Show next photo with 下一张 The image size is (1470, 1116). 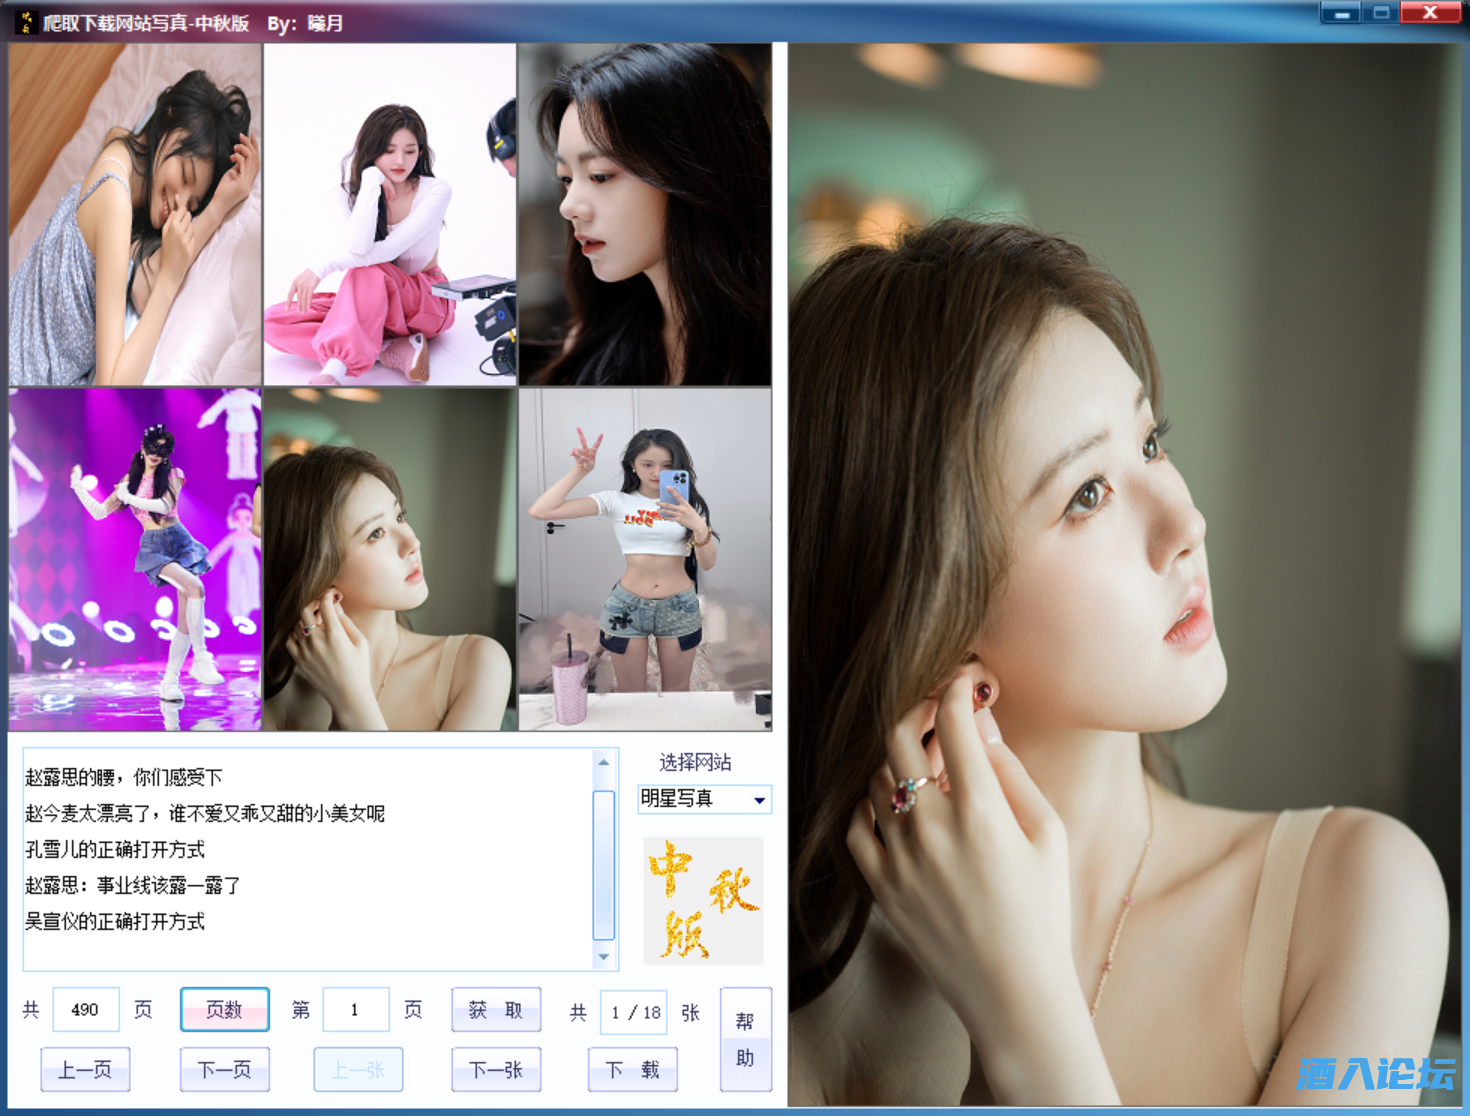496,1070
